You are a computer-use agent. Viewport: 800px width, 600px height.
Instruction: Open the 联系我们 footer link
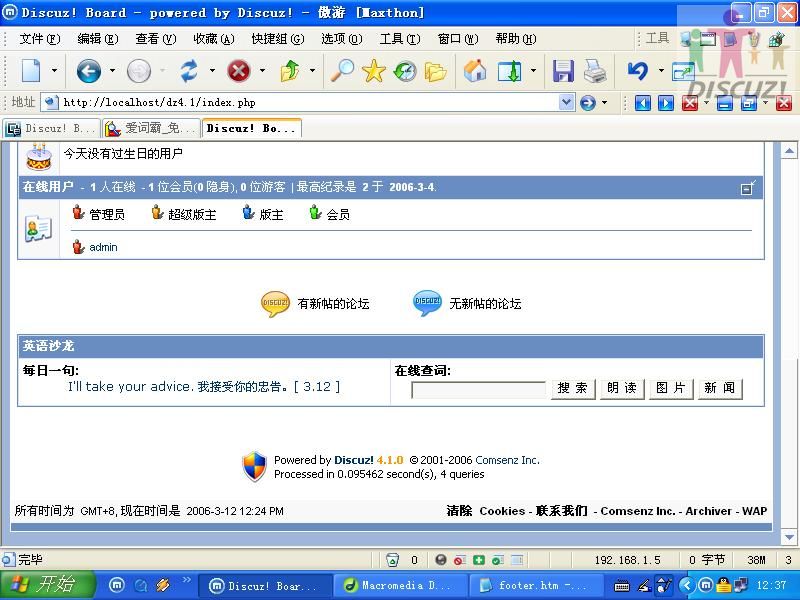[562, 511]
